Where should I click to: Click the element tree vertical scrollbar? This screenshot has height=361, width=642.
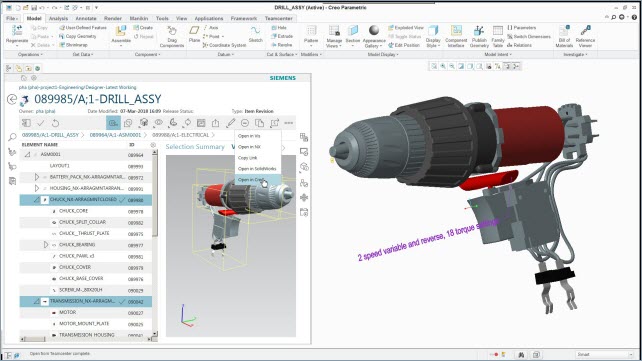[x=155, y=244]
